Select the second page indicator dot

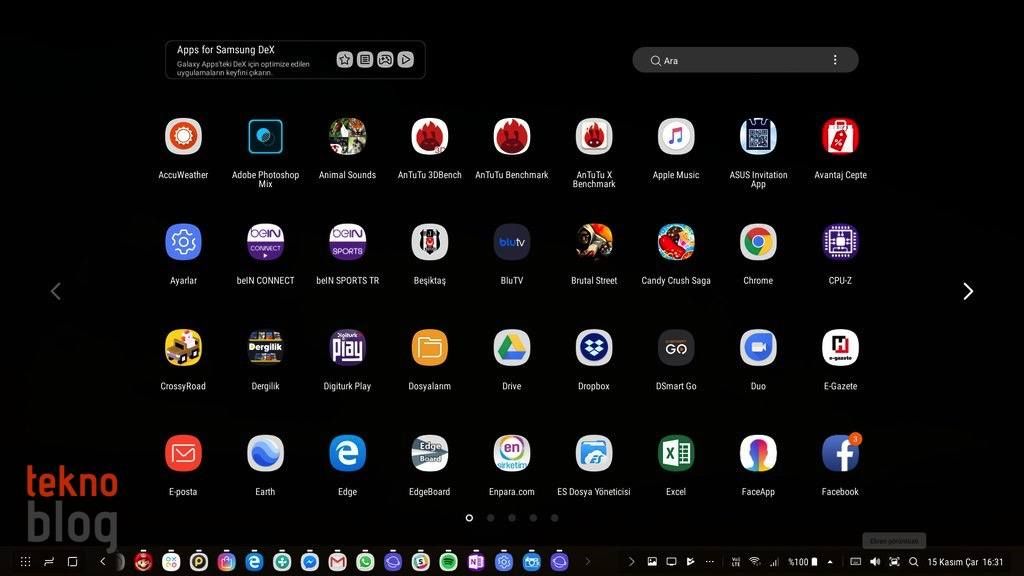pos(490,518)
